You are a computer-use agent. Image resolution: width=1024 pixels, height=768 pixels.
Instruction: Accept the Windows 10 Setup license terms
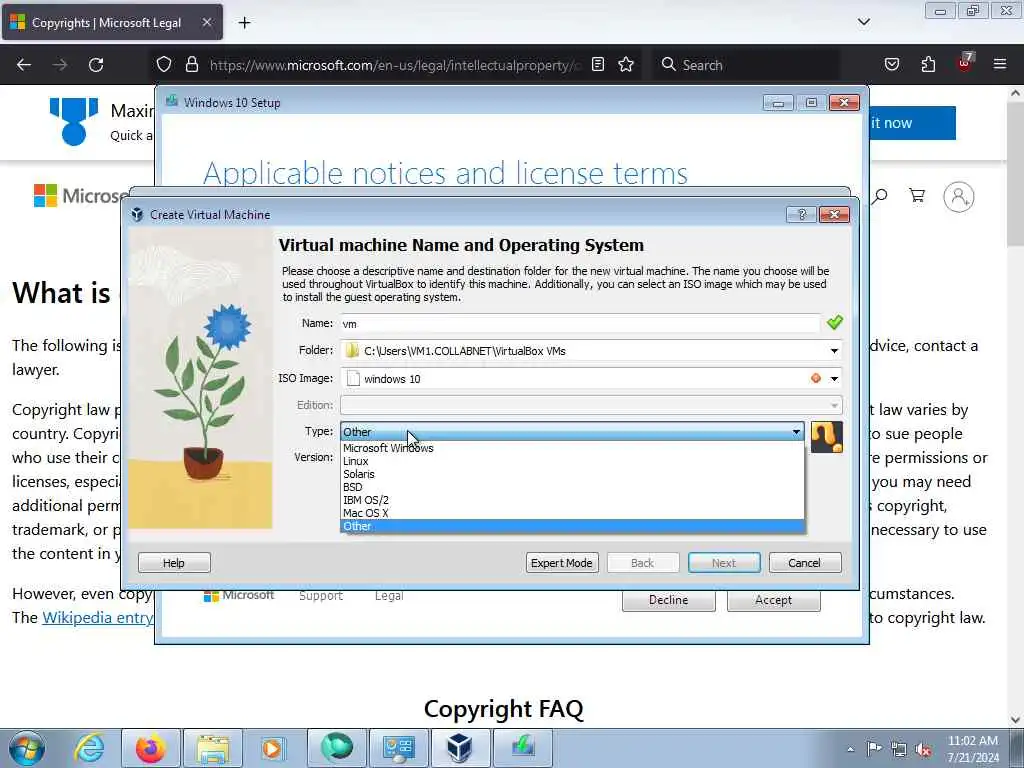click(773, 600)
